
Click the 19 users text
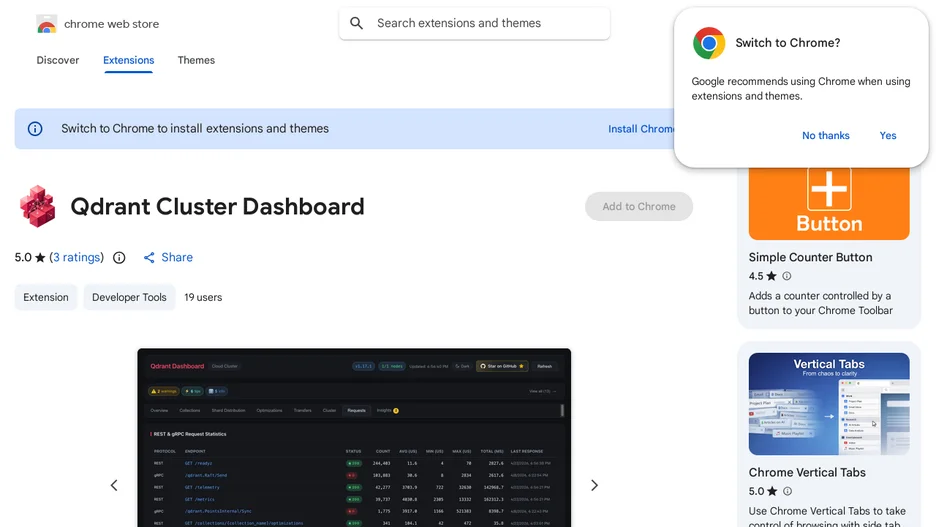[203, 297]
